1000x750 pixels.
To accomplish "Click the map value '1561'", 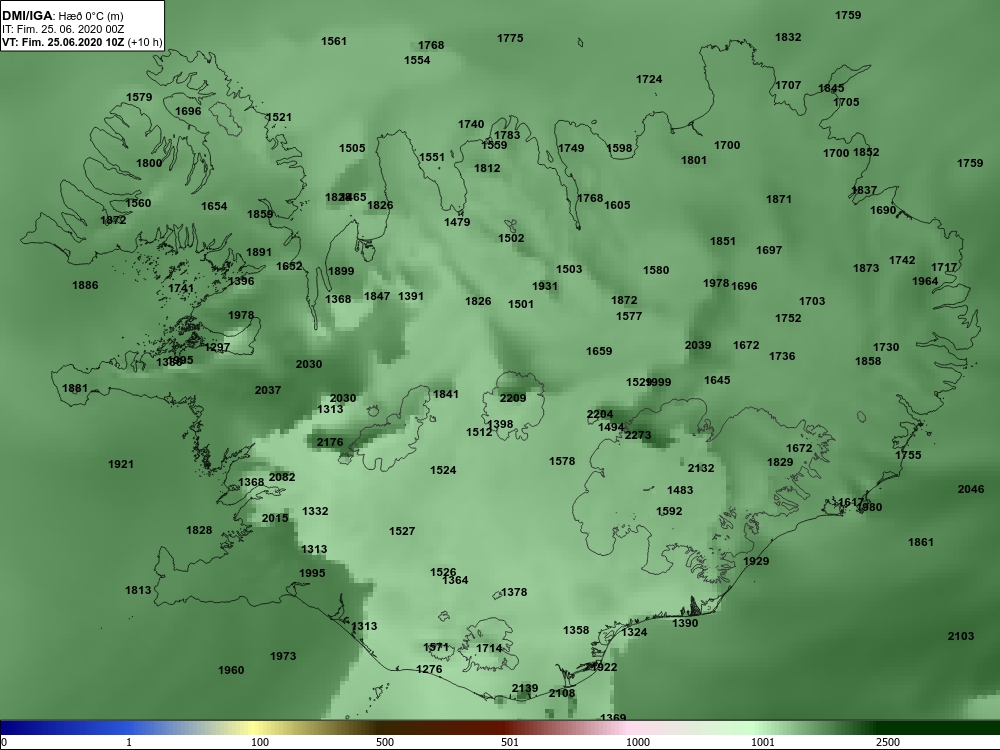I will point(334,41).
